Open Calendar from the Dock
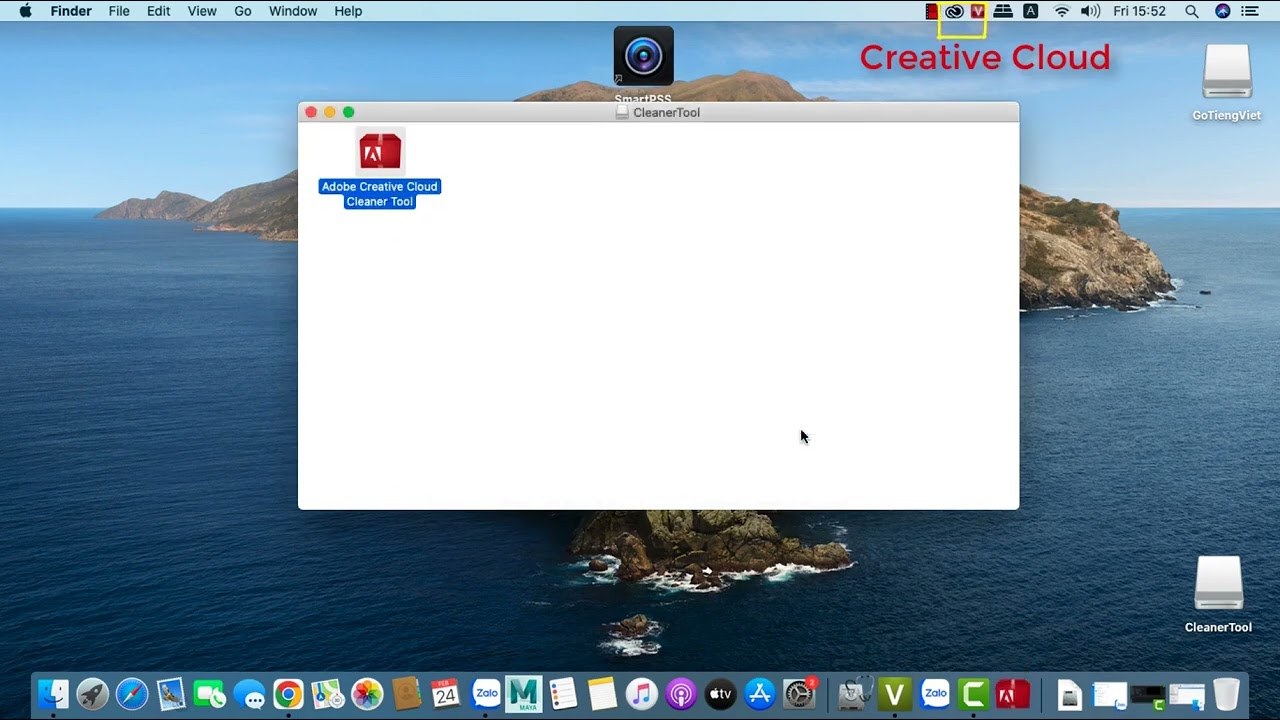The height and width of the screenshot is (720, 1280). pyautogui.click(x=445, y=693)
